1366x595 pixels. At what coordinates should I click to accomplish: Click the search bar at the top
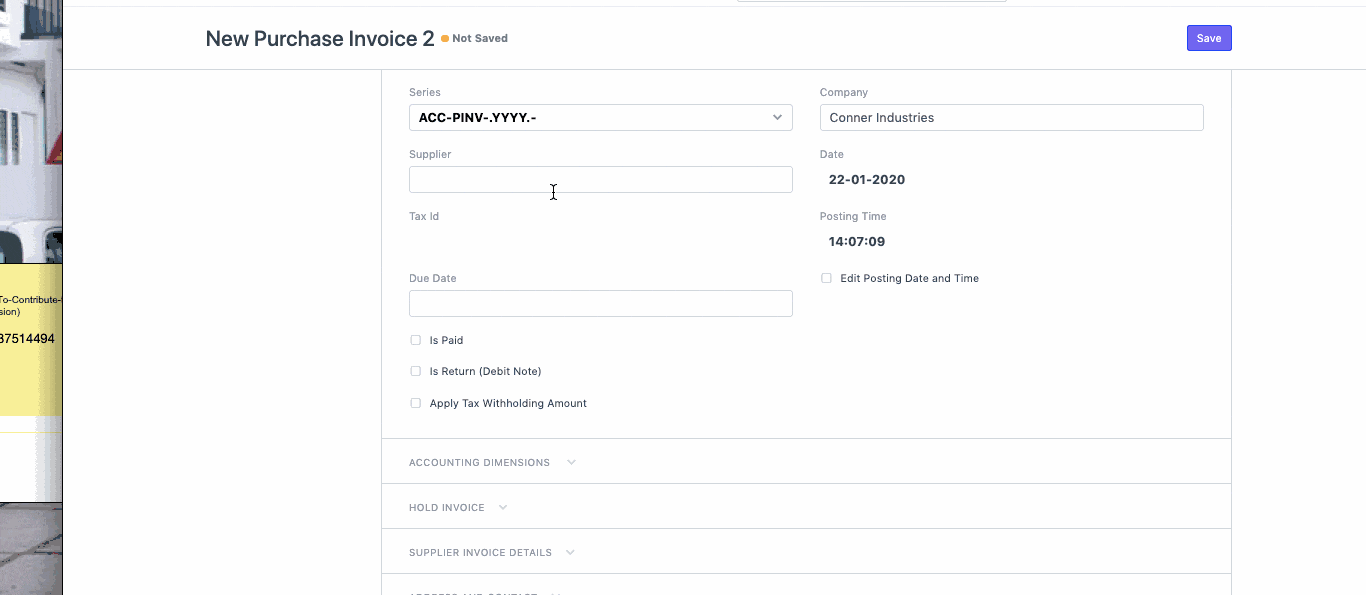870,1
